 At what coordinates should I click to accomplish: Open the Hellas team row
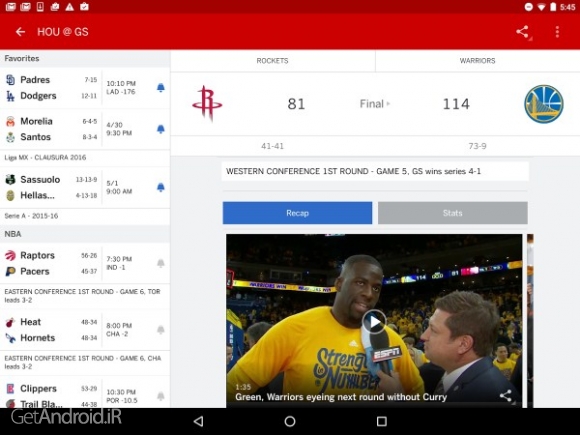[x=51, y=196]
